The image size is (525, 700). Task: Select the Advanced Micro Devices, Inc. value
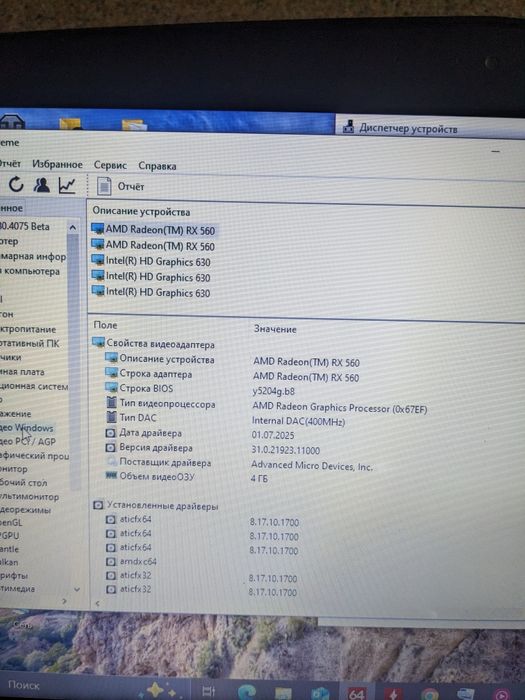pyautogui.click(x=312, y=466)
